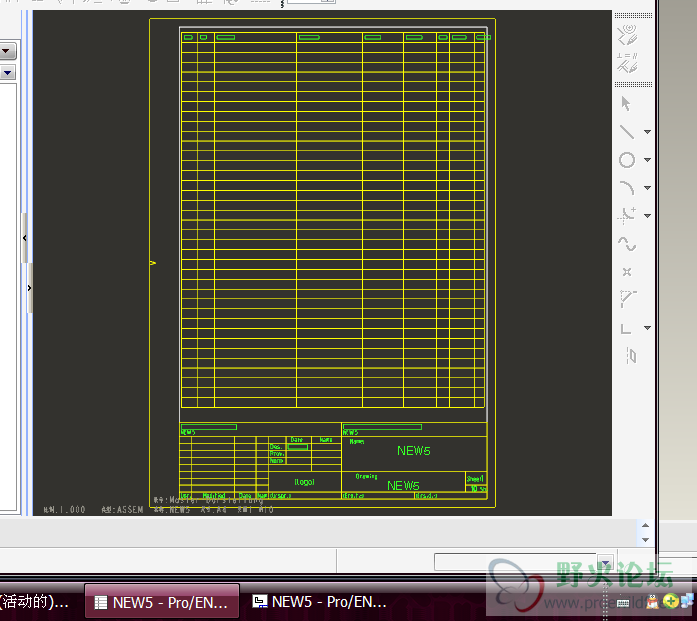Expand the Line tool flyout arrow
This screenshot has height=621, width=697.
[647, 132]
